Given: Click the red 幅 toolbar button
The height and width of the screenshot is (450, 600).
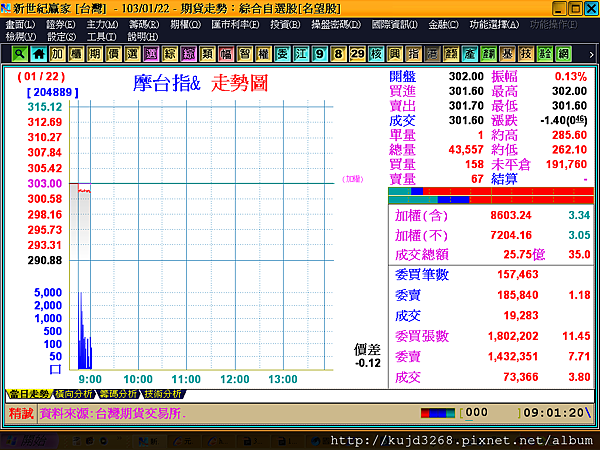Looking at the screenshot, I should 226,54.
